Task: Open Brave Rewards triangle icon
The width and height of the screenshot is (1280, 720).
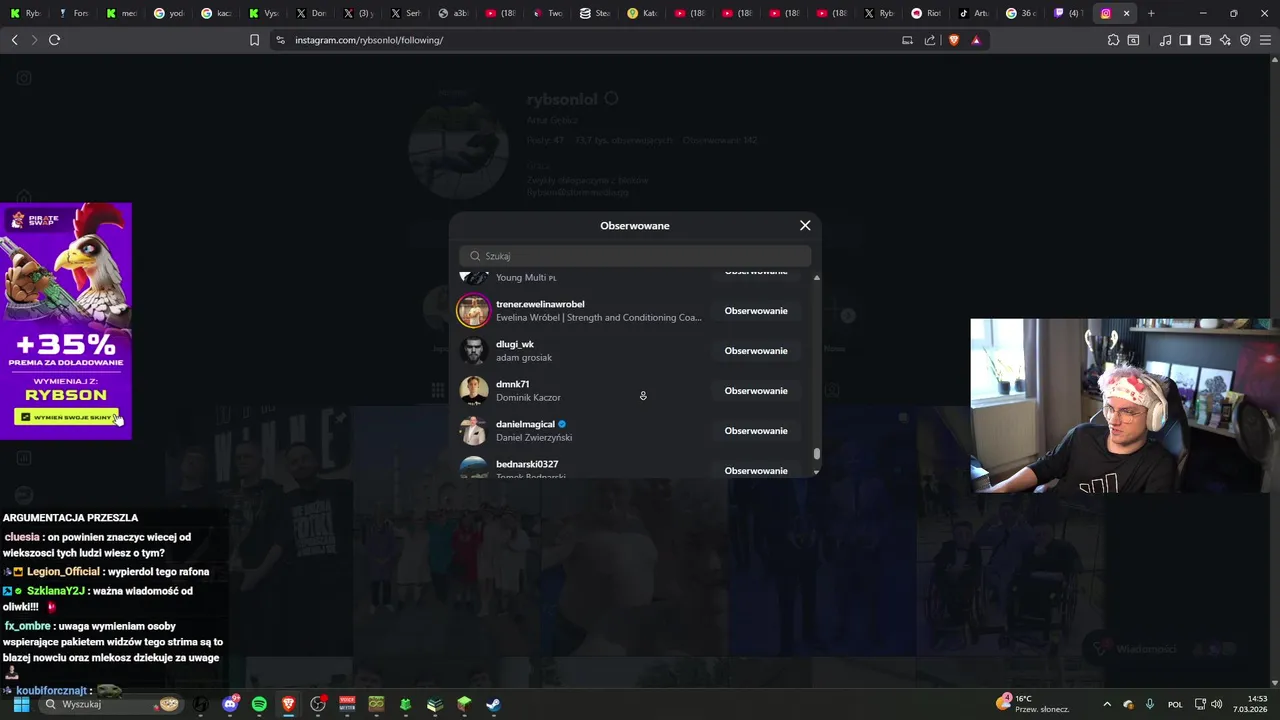Action: tap(976, 40)
